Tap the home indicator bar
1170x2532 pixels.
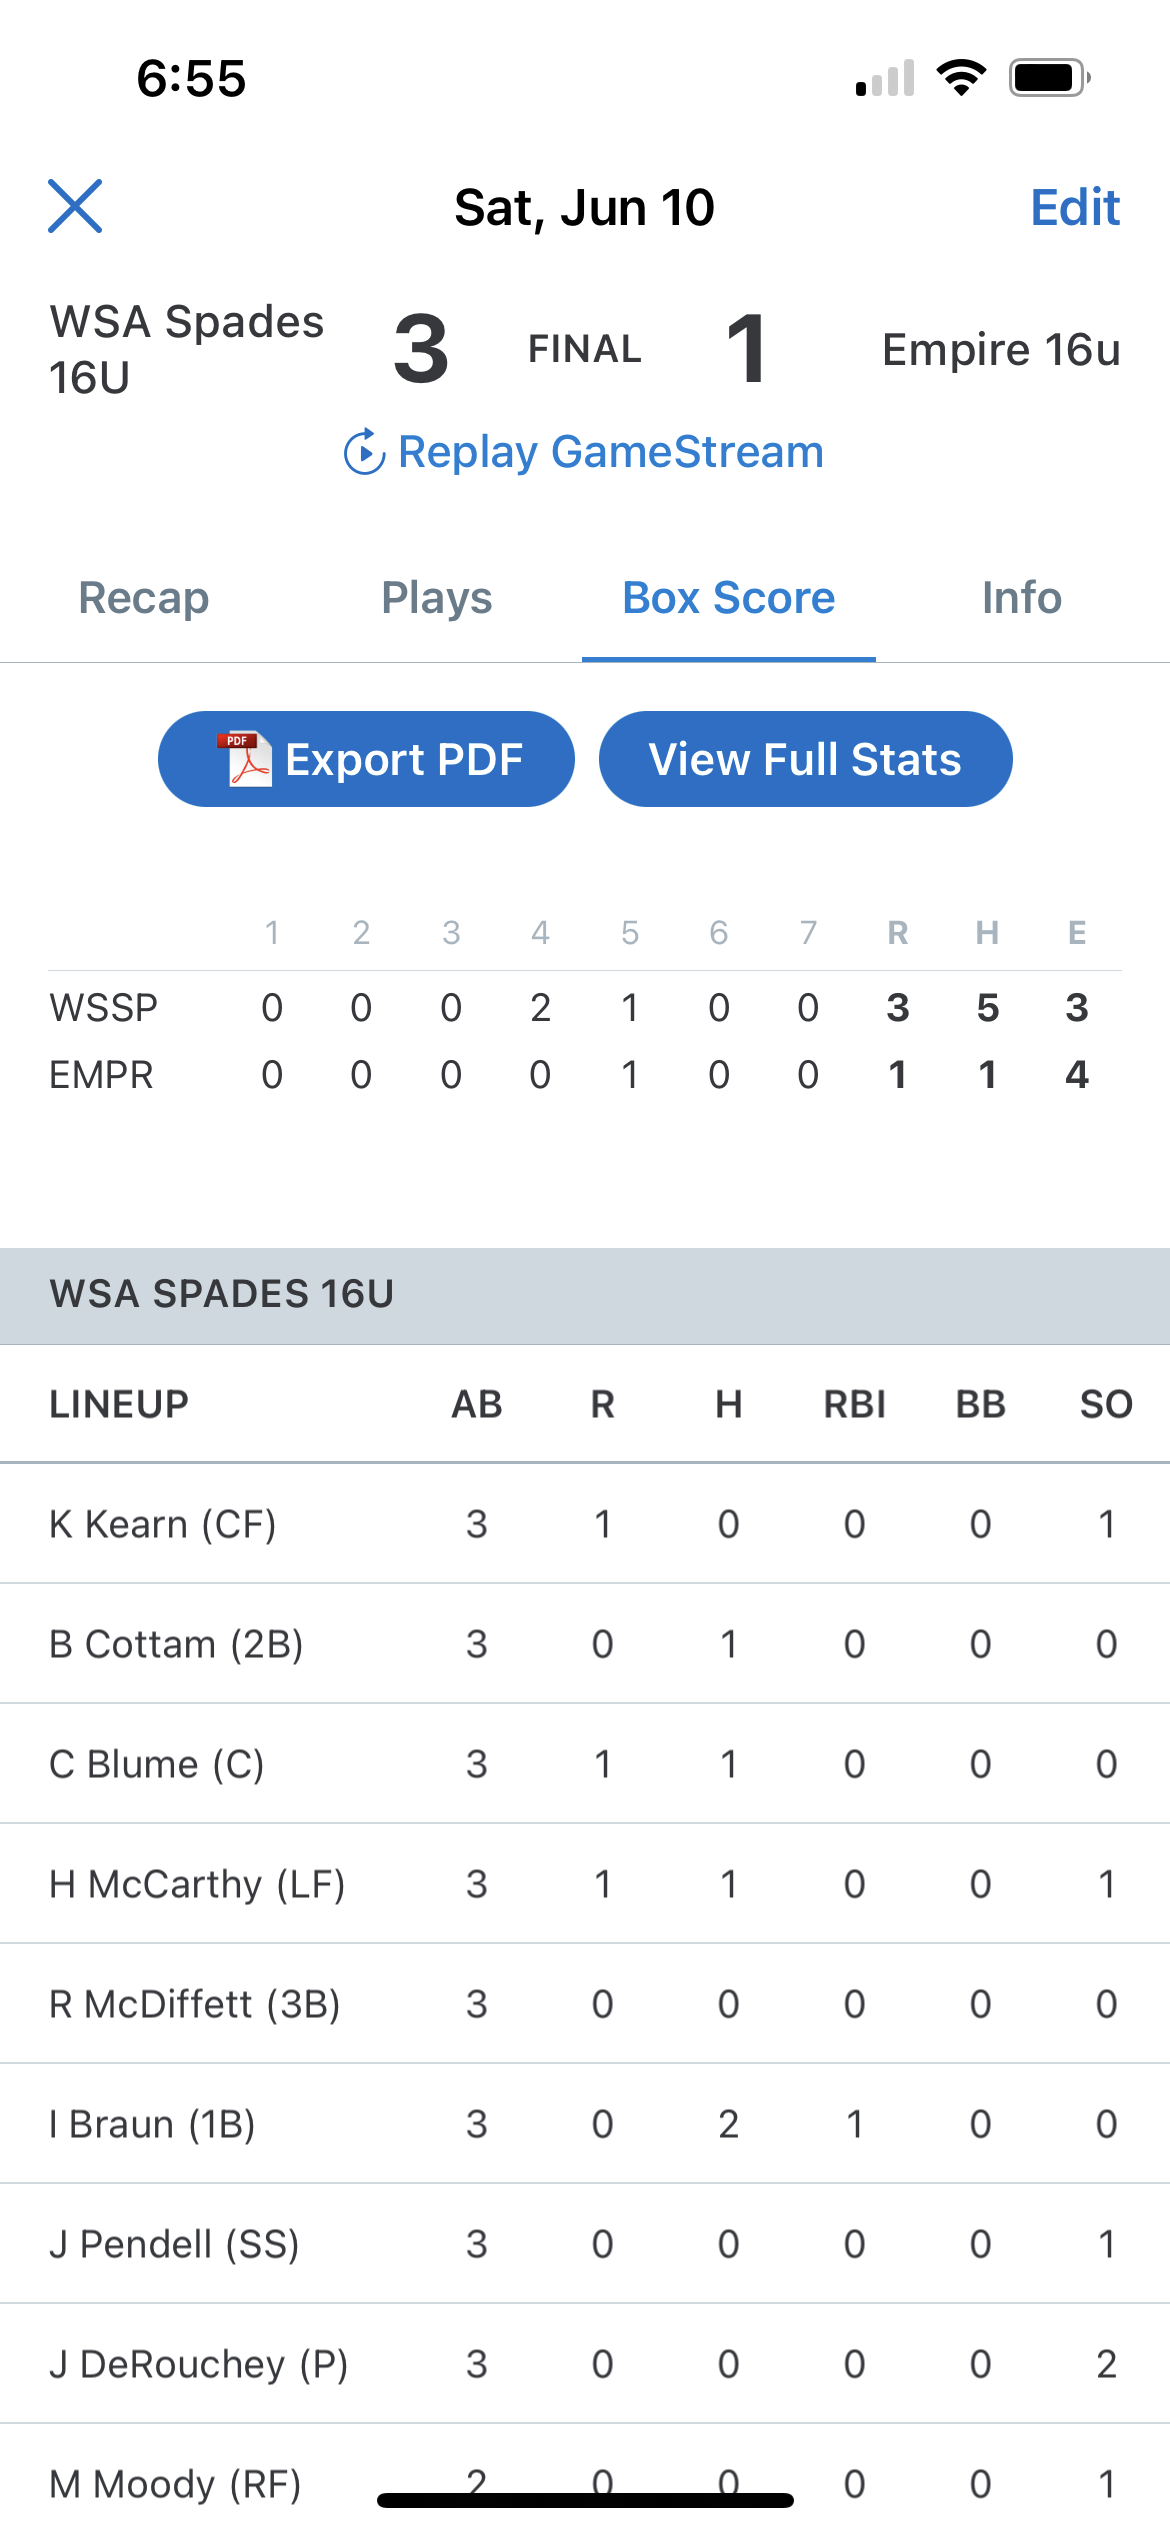click(585, 2500)
